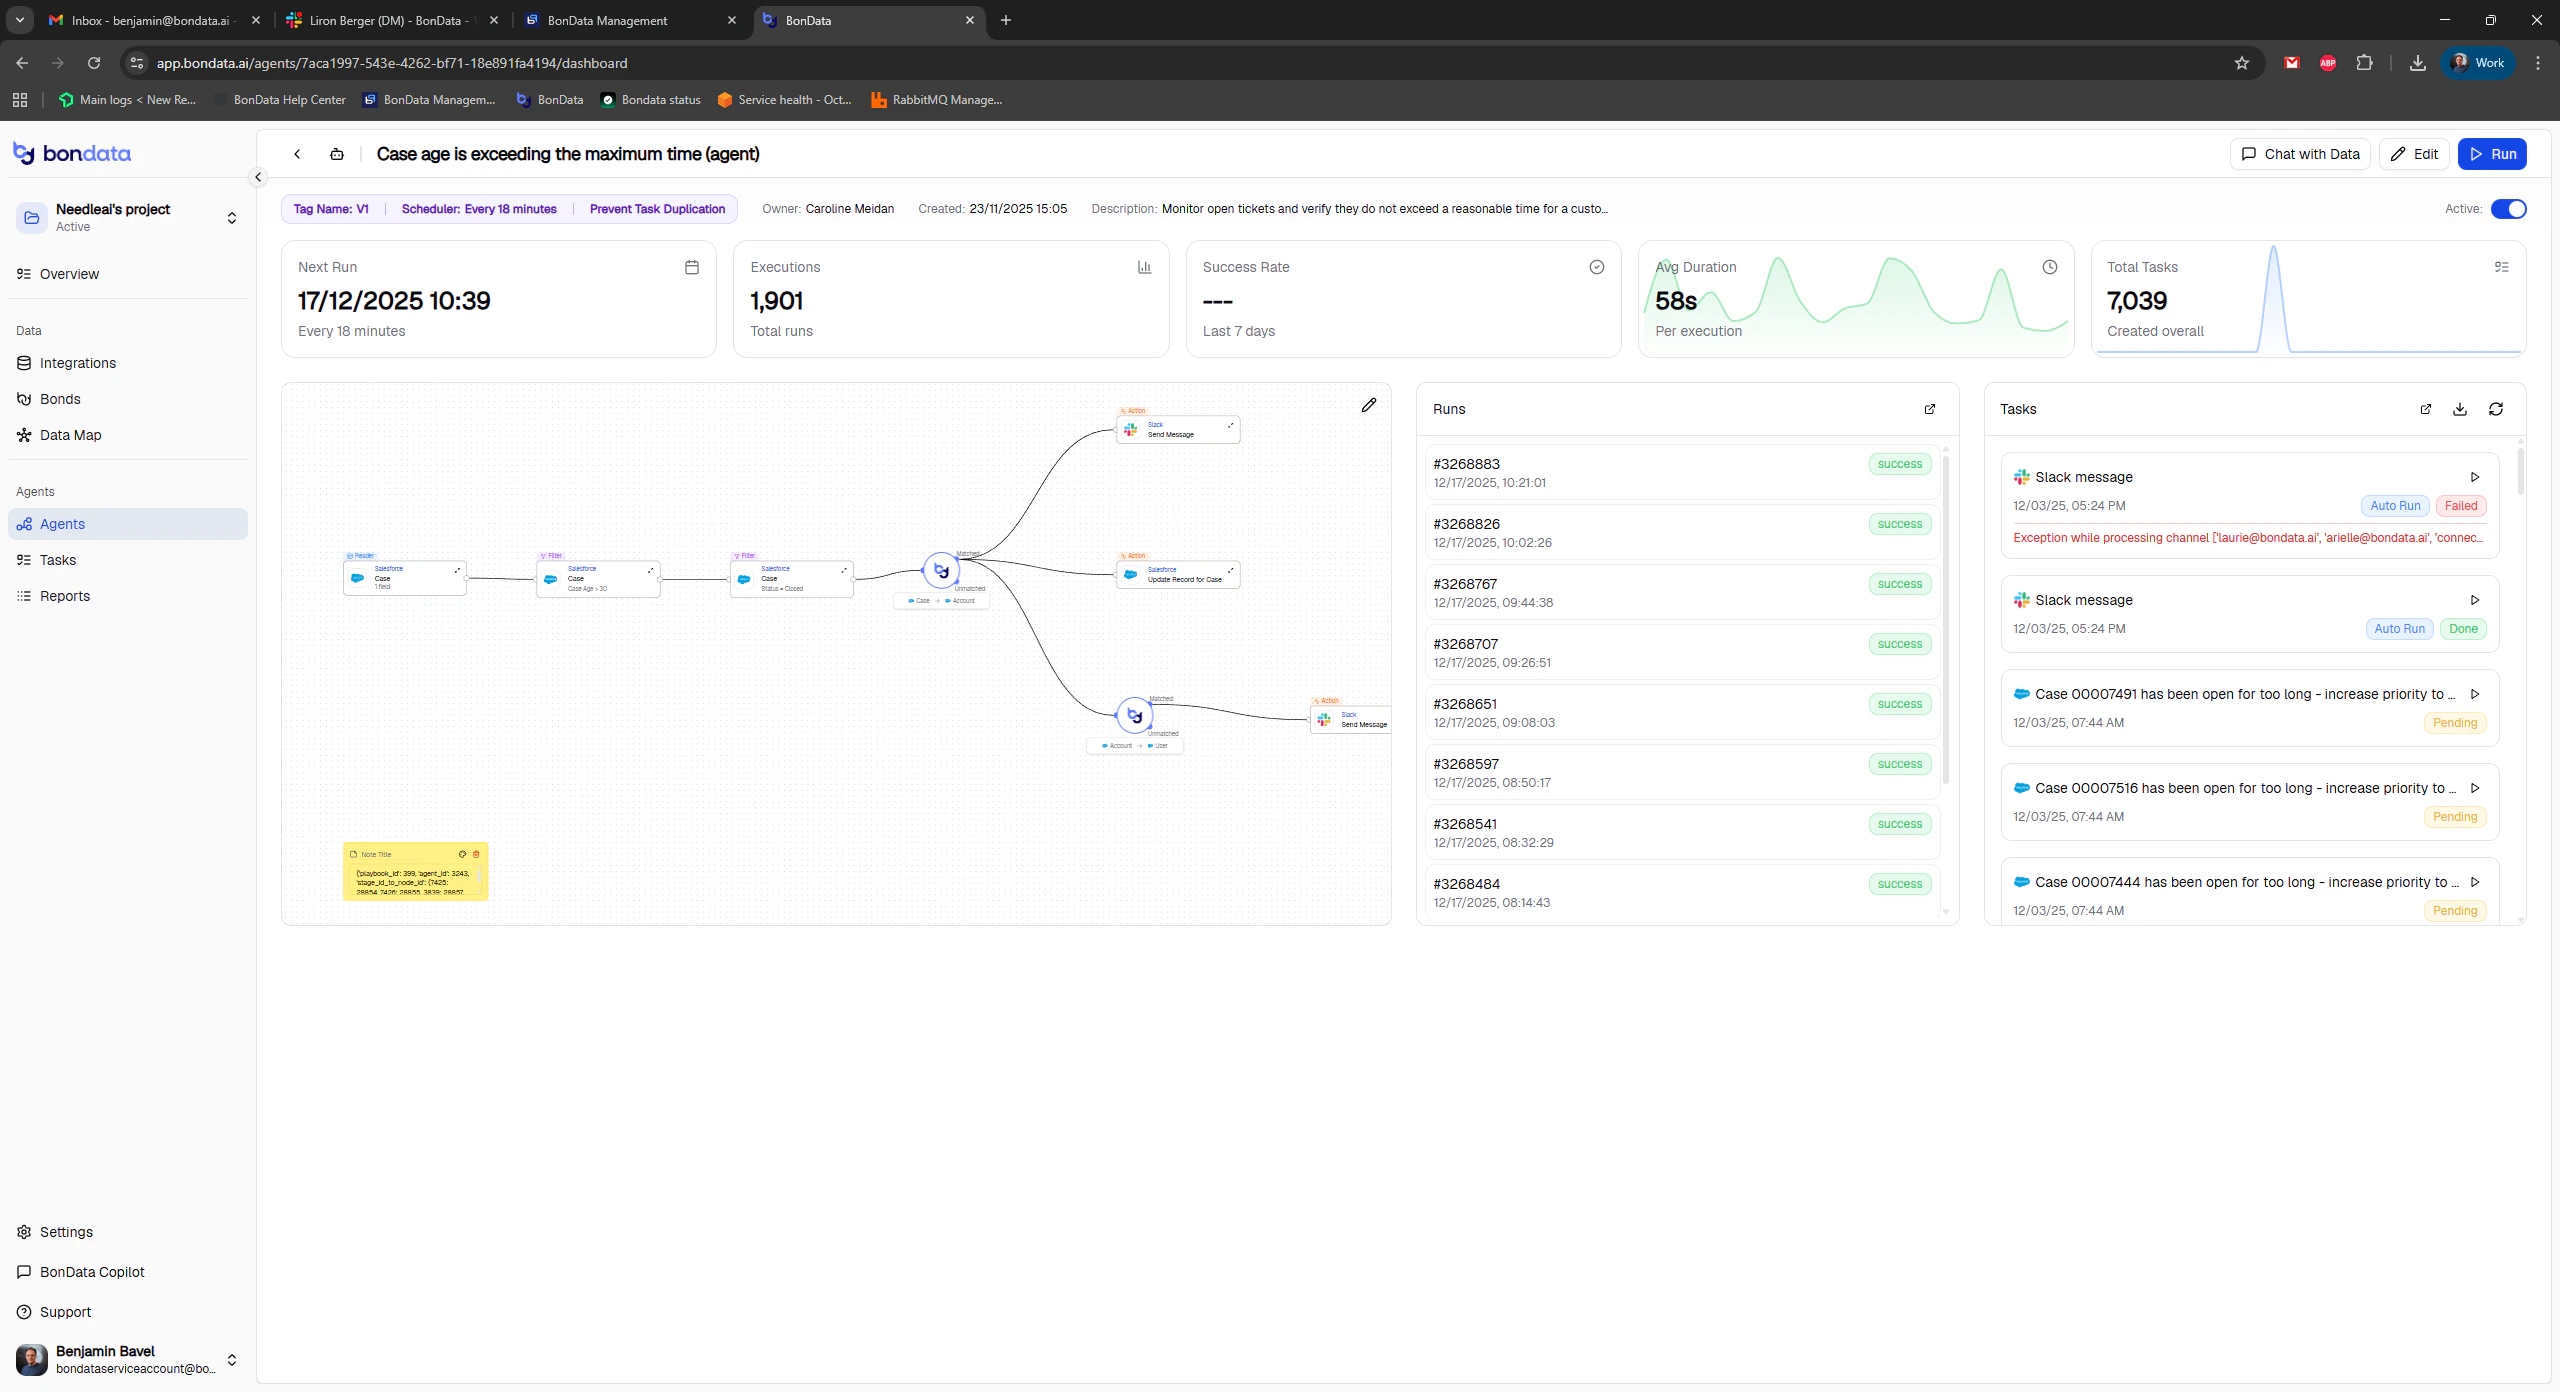This screenshot has width=2560, height=1392.
Task: Go to Reports in sidebar
Action: tap(64, 596)
